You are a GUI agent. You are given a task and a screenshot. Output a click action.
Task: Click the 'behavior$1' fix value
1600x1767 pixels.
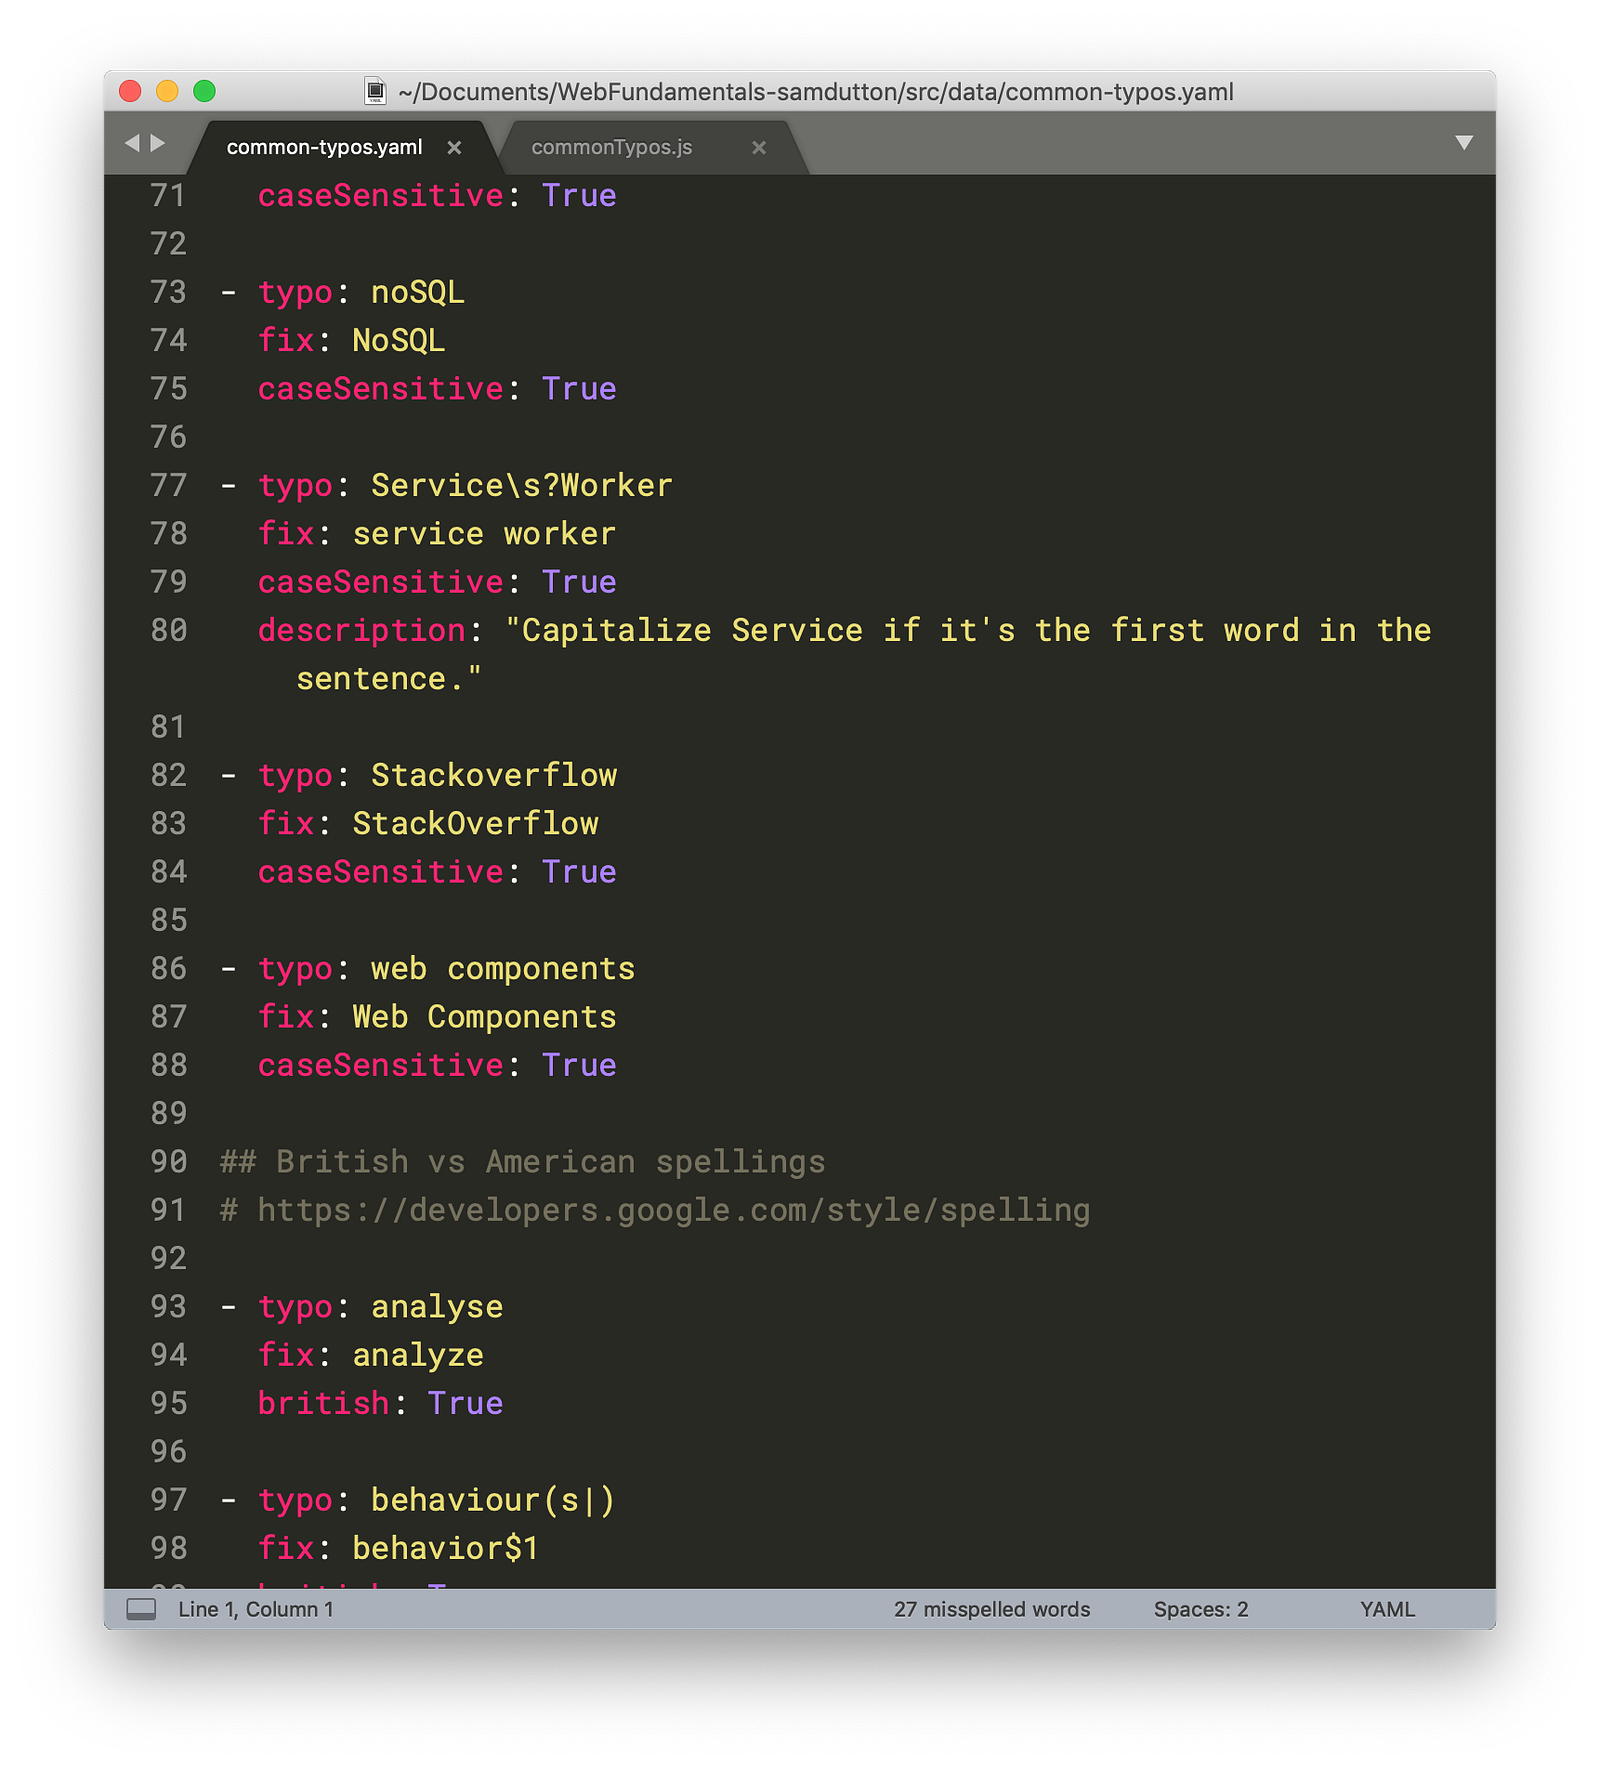click(x=446, y=1548)
